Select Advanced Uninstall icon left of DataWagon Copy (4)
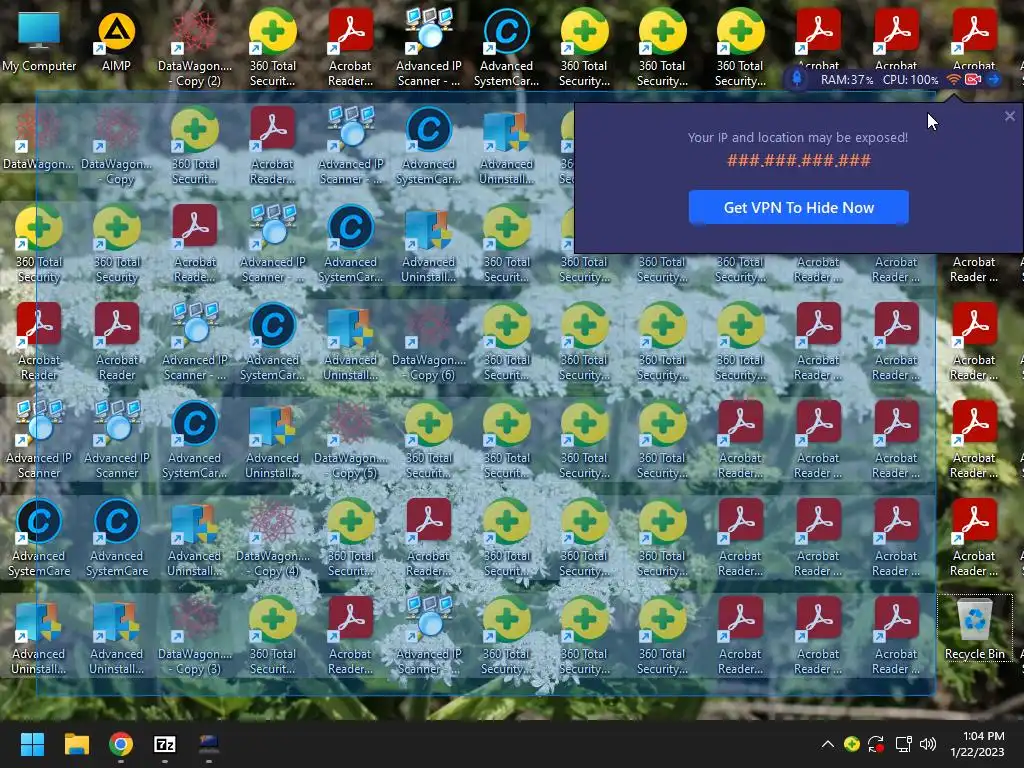The image size is (1024, 768). pyautogui.click(x=195, y=538)
